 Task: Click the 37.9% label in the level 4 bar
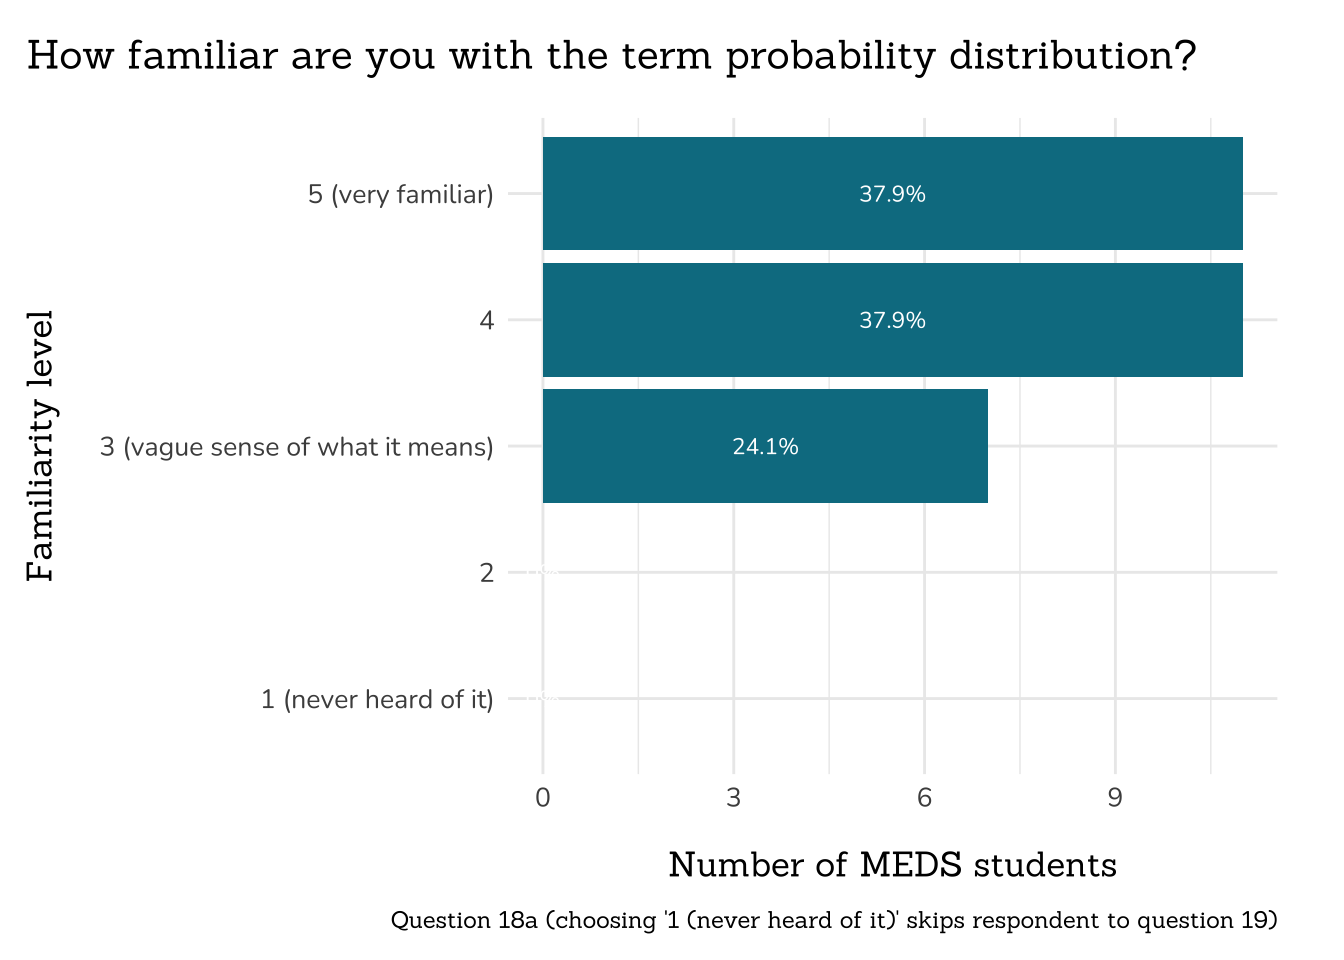coord(892,321)
